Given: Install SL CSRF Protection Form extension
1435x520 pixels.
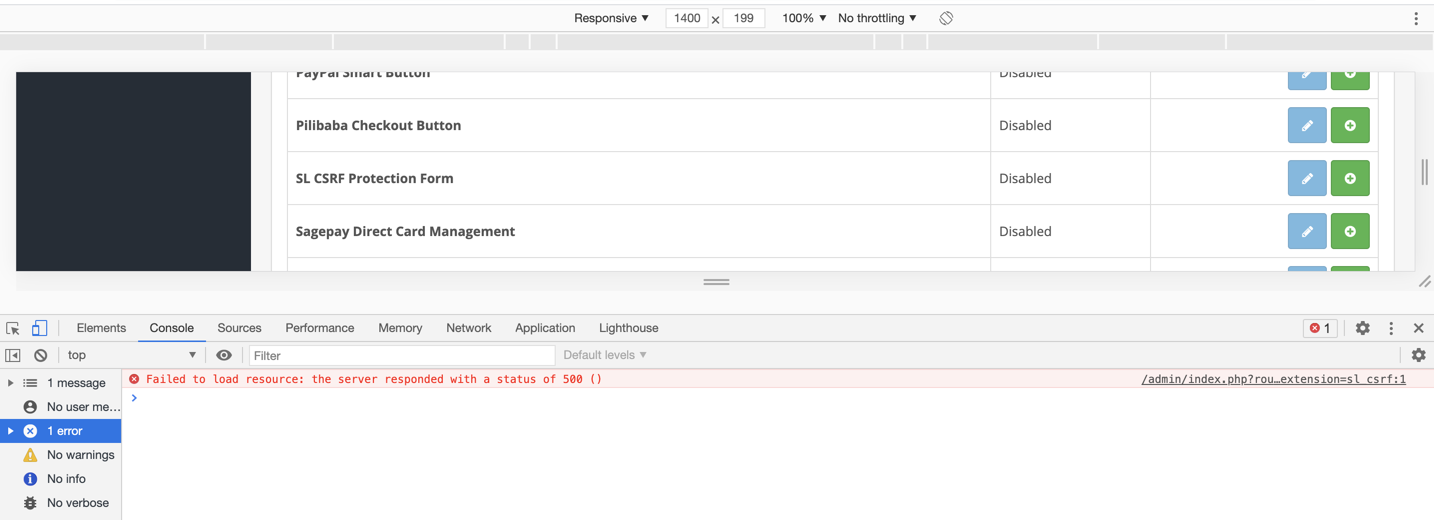Looking at the screenshot, I should click(1350, 179).
